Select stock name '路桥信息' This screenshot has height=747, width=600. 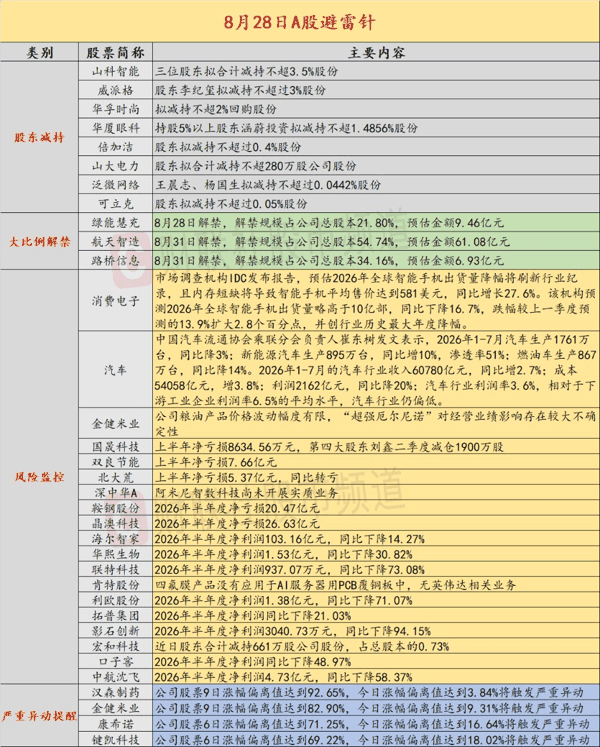point(115,261)
